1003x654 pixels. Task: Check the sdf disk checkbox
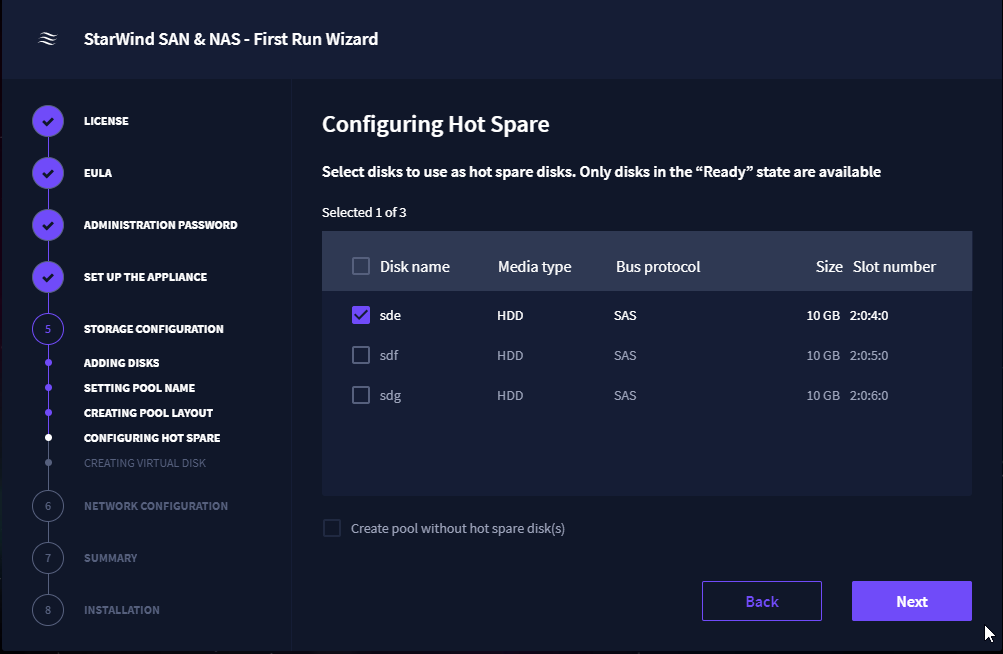tap(361, 355)
